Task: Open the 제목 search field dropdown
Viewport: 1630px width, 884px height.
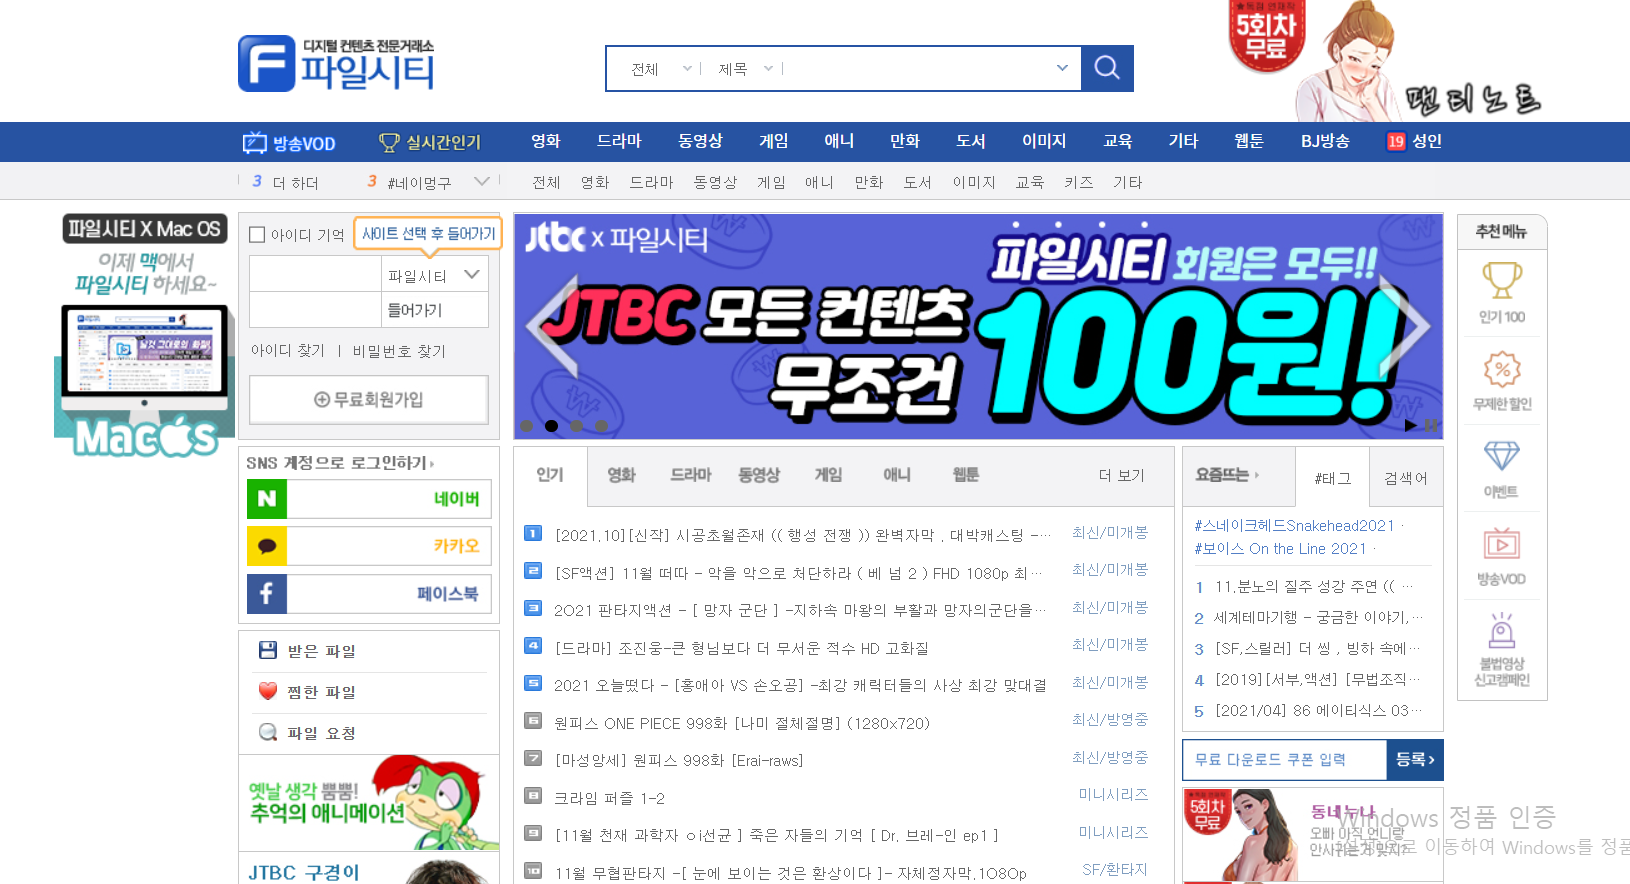Action: (x=745, y=69)
